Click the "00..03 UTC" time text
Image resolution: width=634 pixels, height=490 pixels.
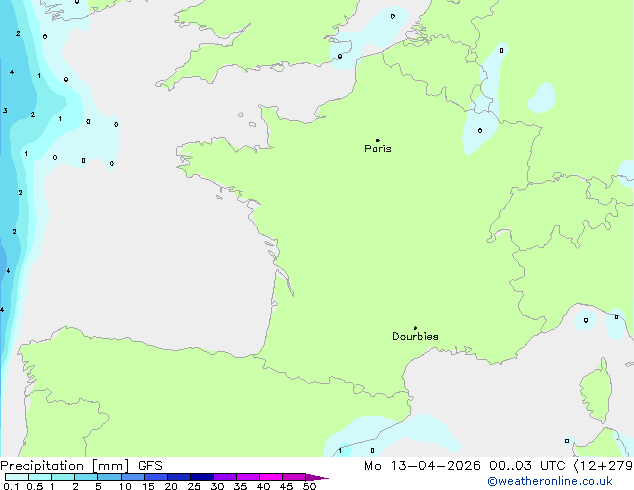point(527,466)
